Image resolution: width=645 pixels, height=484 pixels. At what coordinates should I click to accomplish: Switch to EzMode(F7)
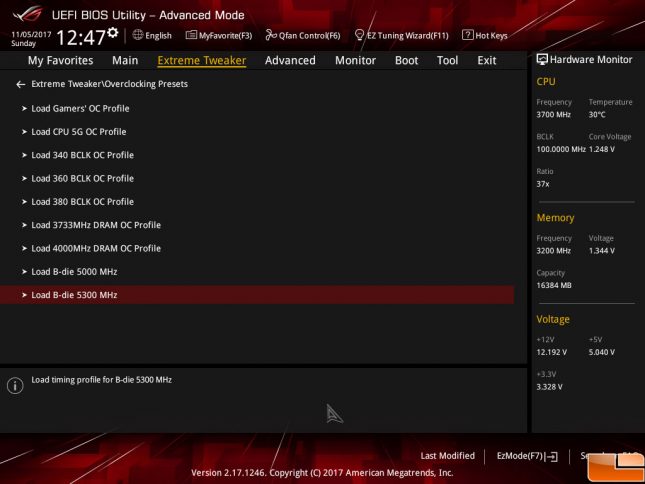(527, 456)
